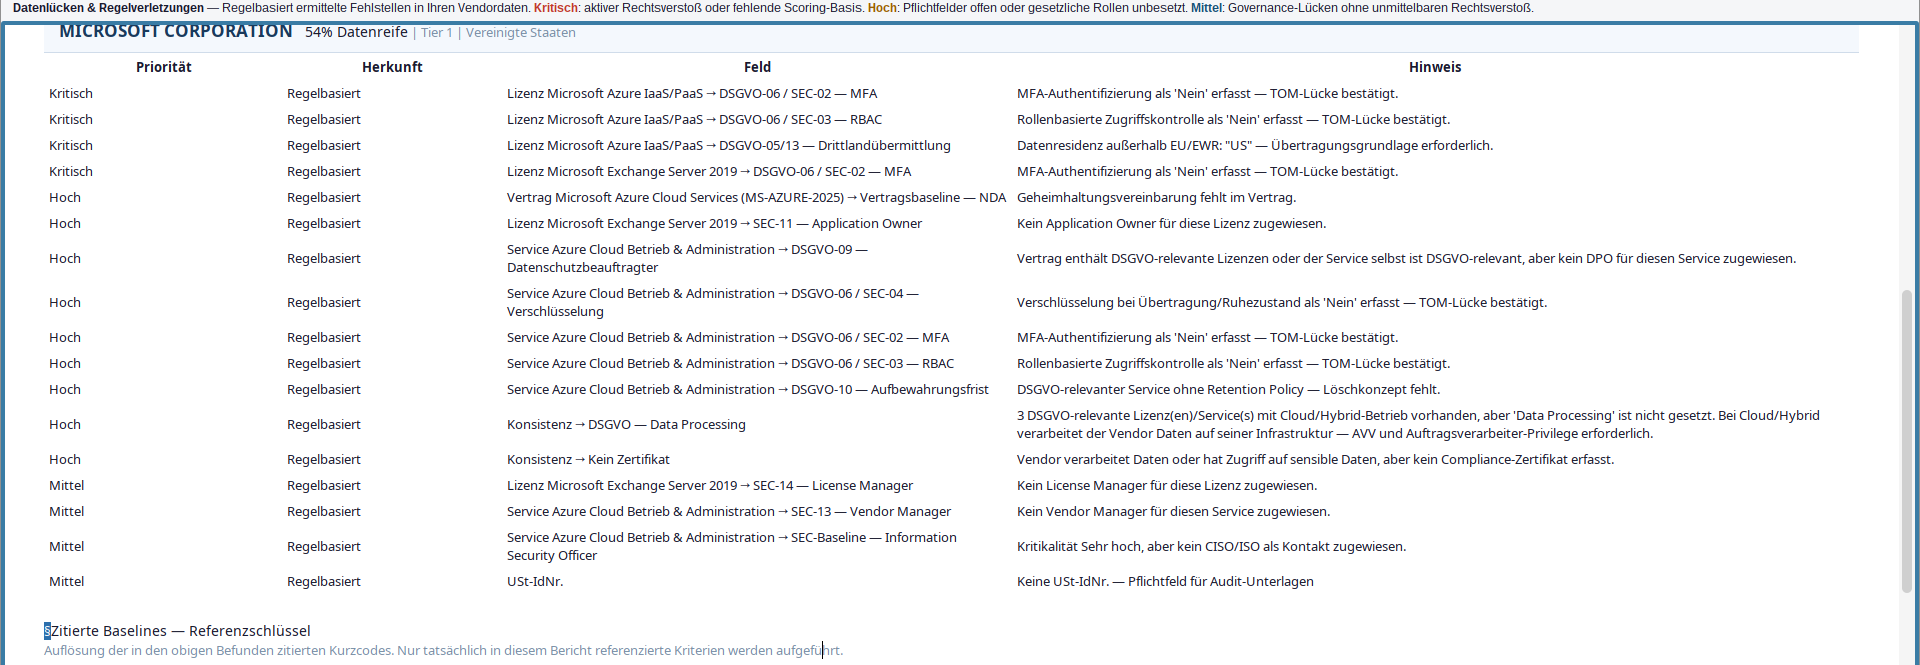This screenshot has height=665, width=1920.
Task: Click the Datenlücken & Regelverletzungen banner title
Action: pos(108,8)
